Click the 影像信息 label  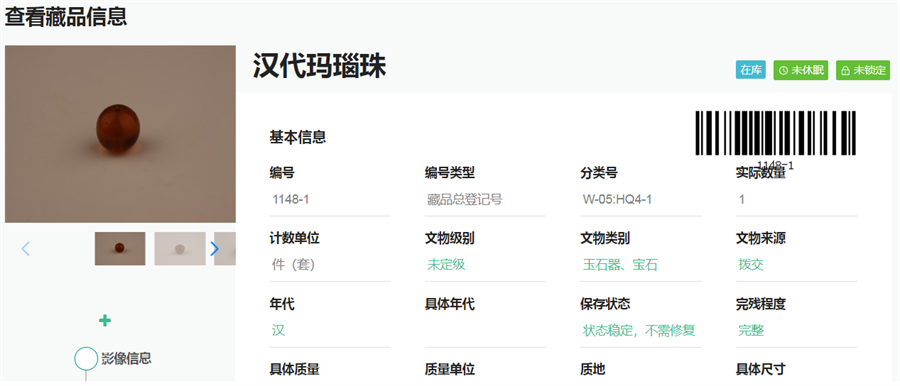(x=126, y=358)
